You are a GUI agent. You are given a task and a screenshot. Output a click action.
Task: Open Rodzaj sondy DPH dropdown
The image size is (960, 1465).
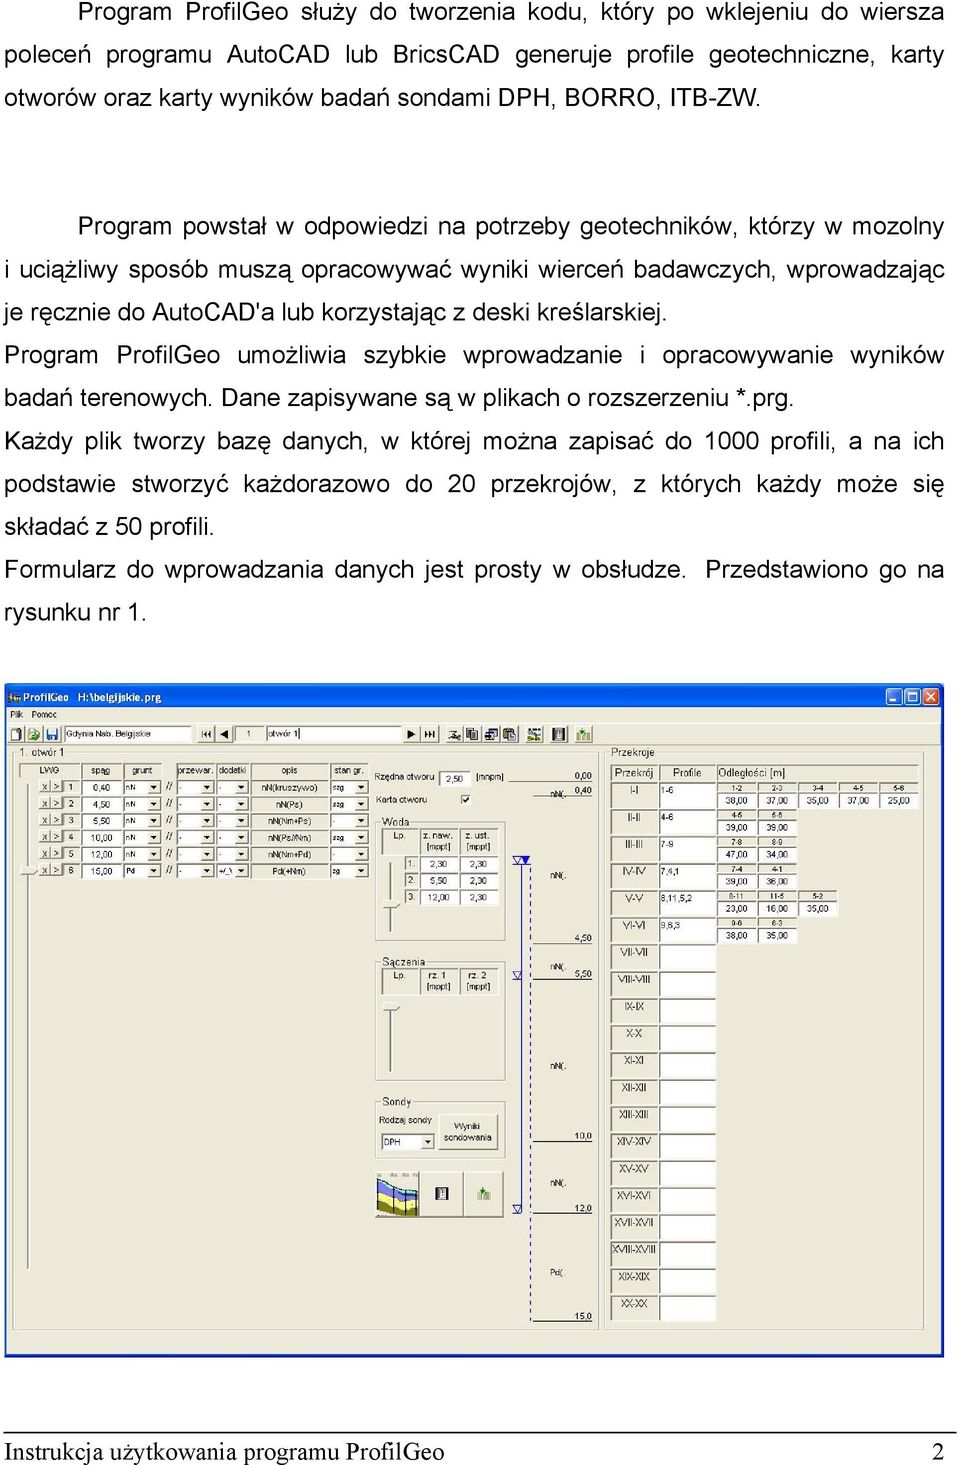point(427,1141)
